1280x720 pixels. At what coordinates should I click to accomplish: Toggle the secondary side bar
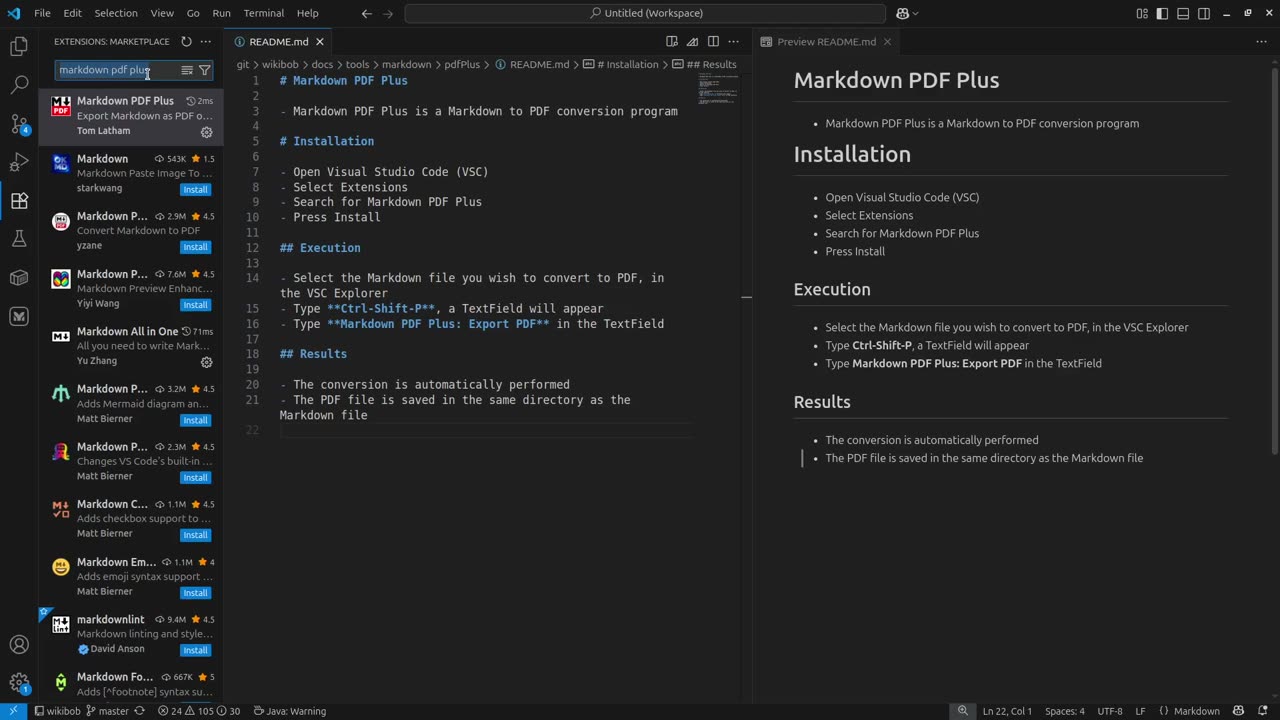pos(1204,13)
